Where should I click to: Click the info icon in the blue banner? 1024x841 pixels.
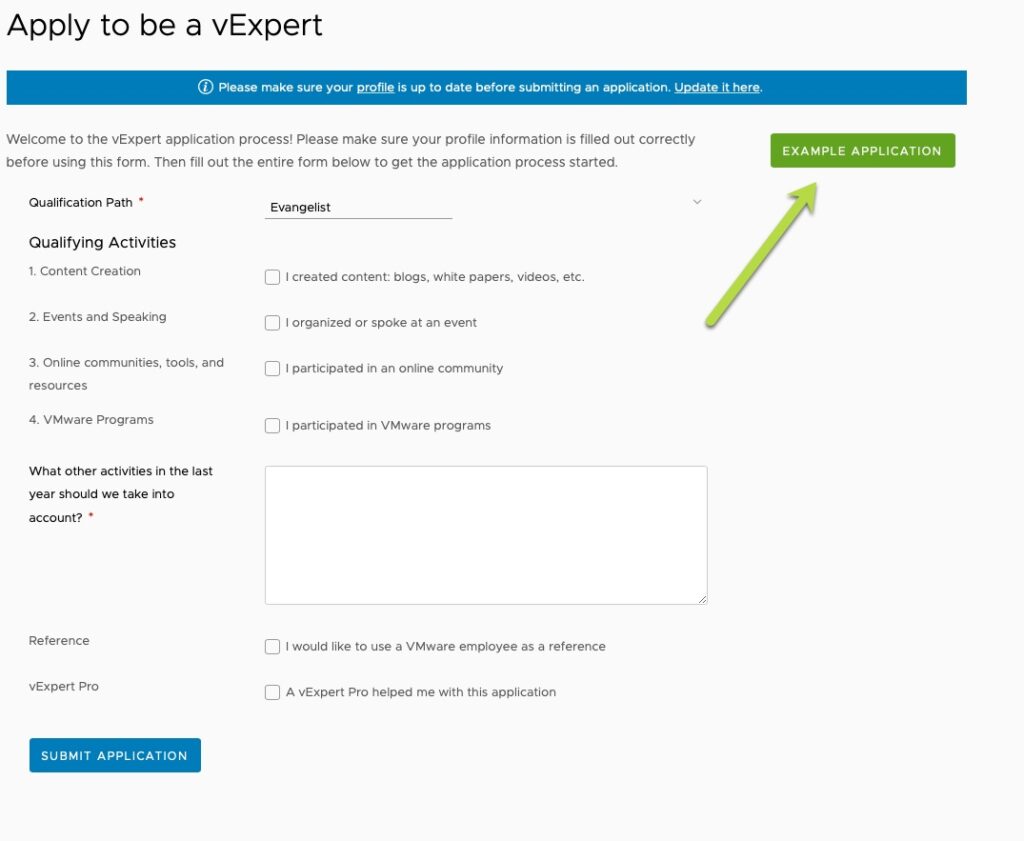[x=204, y=87]
